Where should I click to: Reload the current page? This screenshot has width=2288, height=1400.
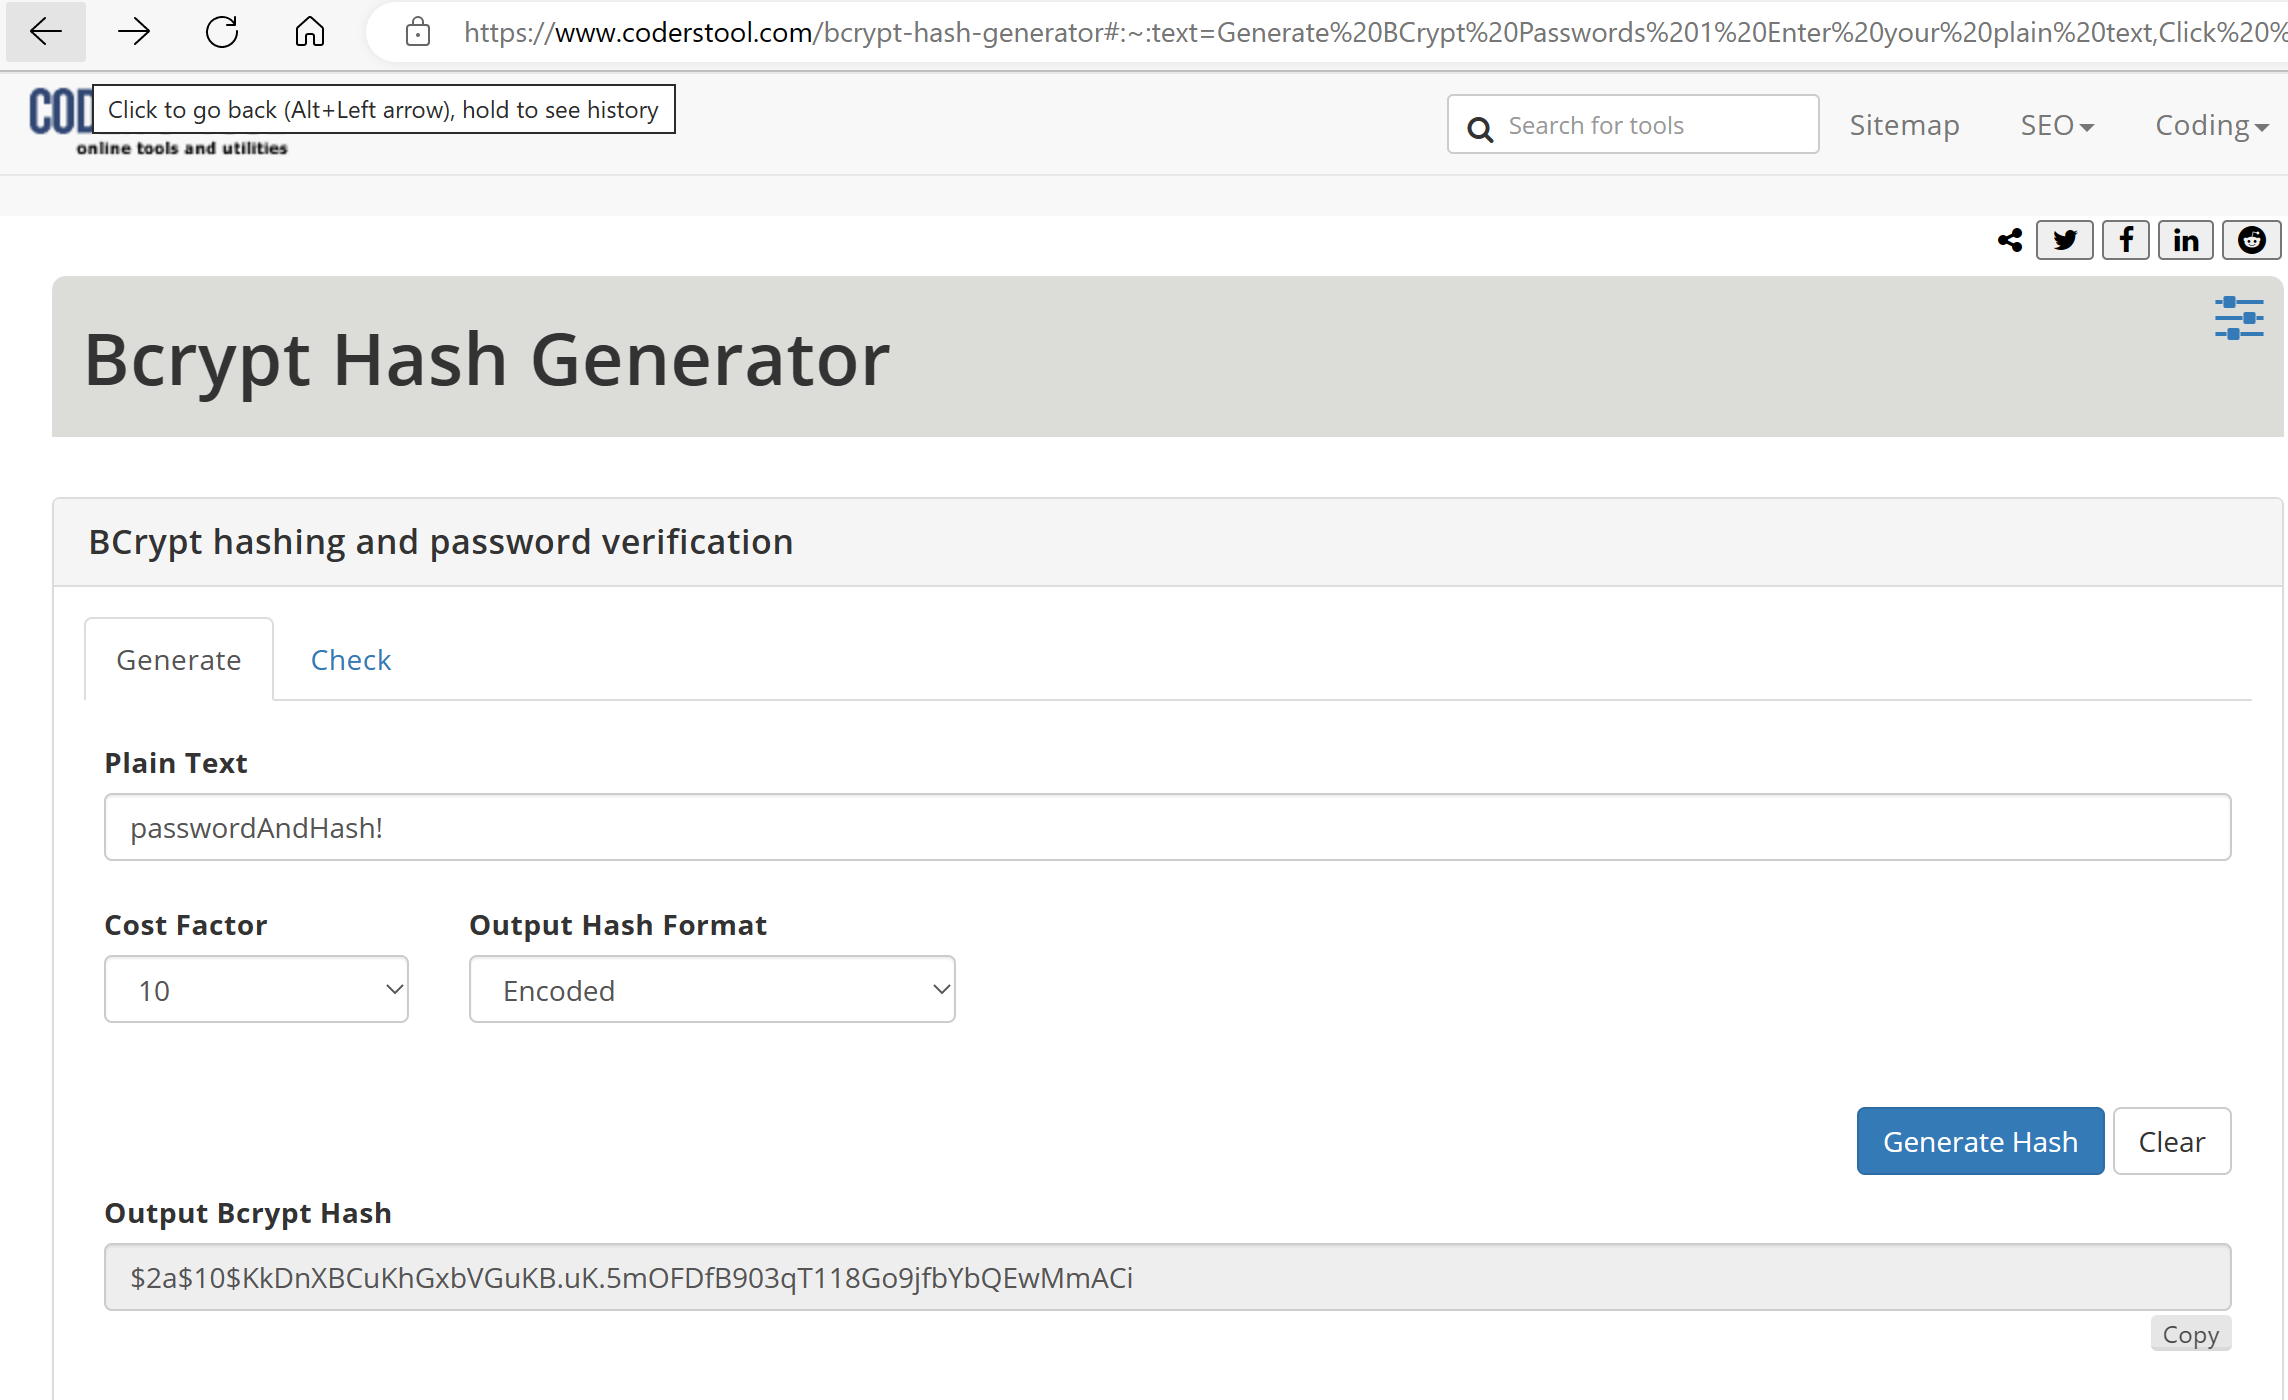pos(222,31)
